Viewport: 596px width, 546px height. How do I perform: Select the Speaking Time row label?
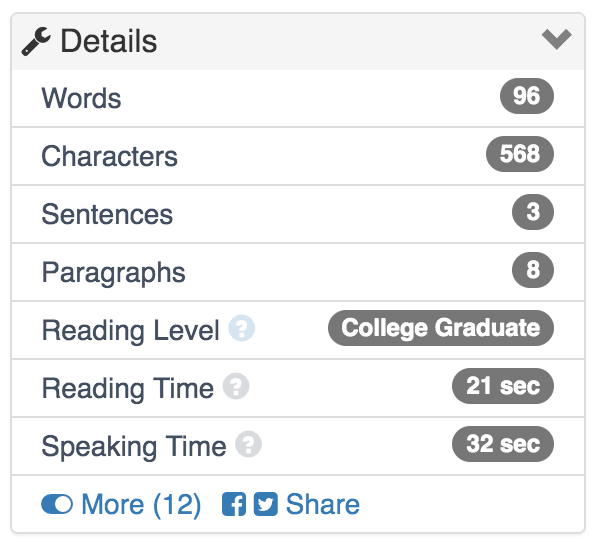[x=134, y=446]
